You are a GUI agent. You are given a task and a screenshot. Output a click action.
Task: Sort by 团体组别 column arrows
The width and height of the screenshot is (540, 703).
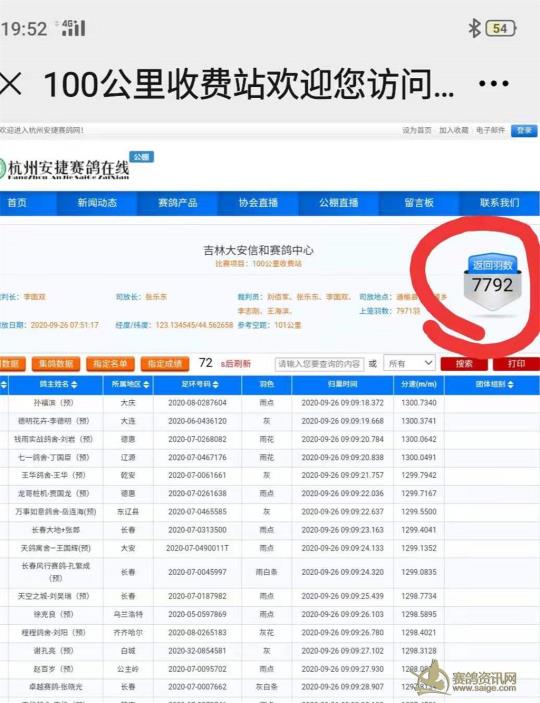(510, 385)
